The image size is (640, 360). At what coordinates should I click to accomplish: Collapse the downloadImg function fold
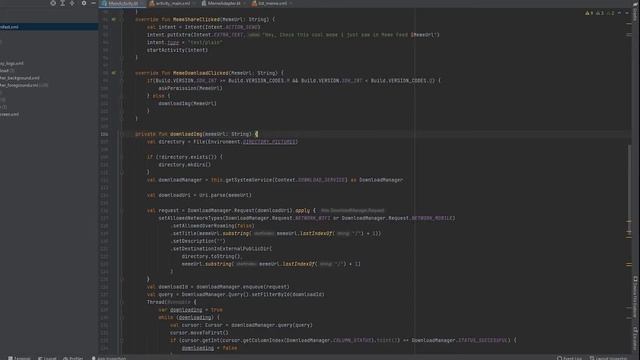pos(122,134)
